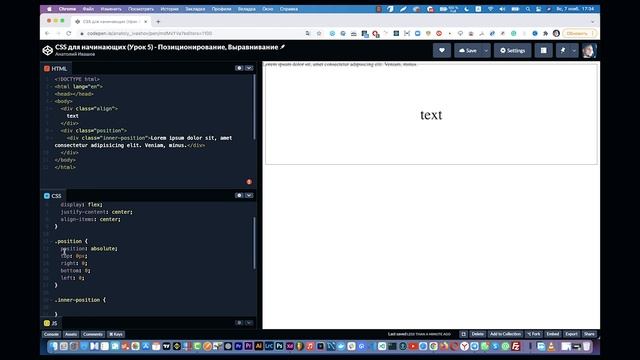Open the Справка menu
The image size is (640, 360).
click(289, 9)
